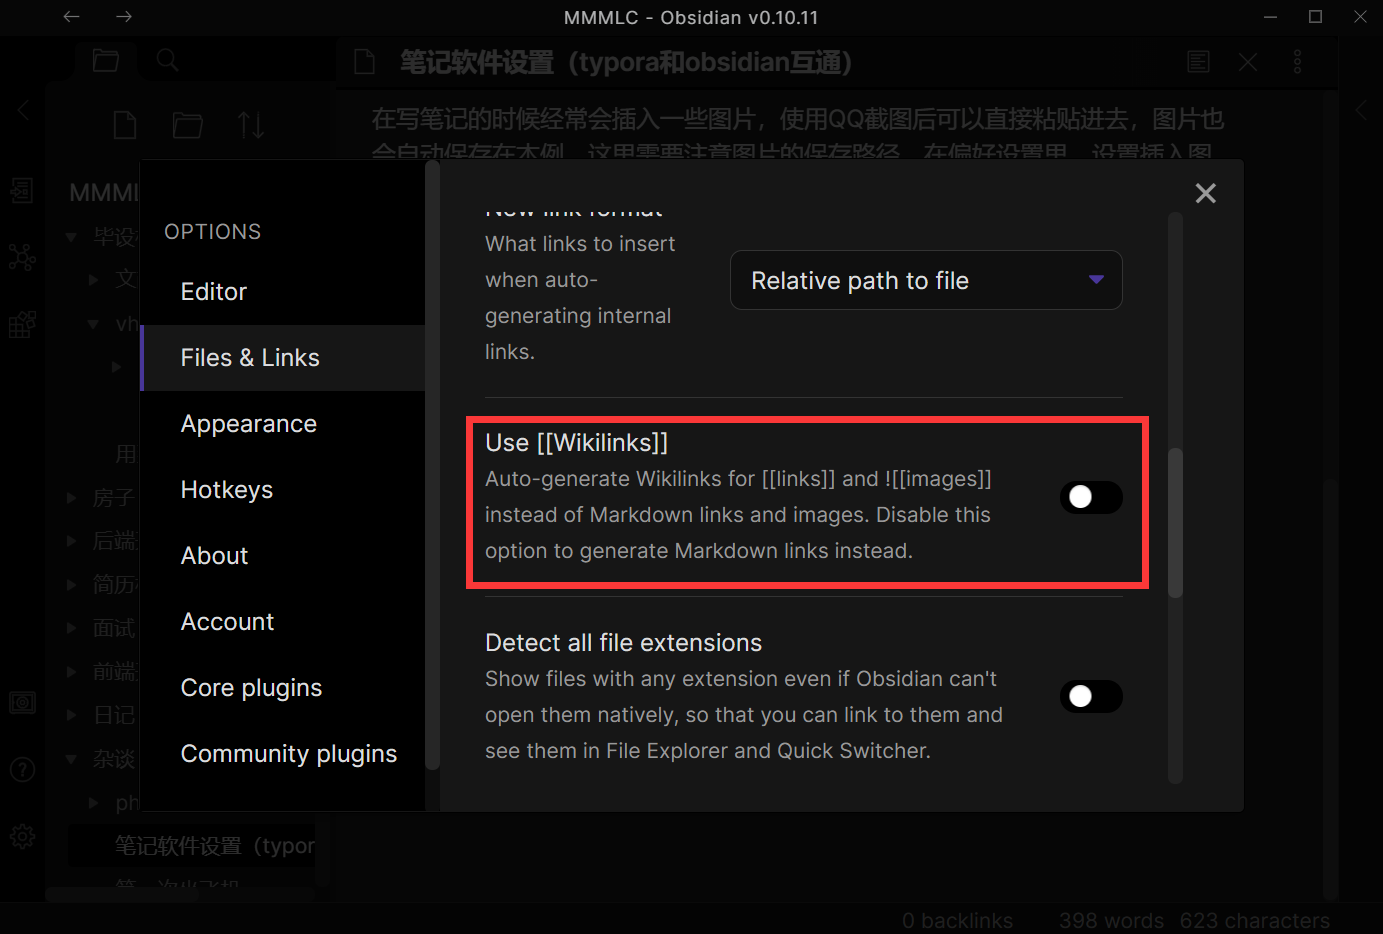Collapse the right sidebar with the arrow
Viewport: 1383px width, 934px height.
1361,110
